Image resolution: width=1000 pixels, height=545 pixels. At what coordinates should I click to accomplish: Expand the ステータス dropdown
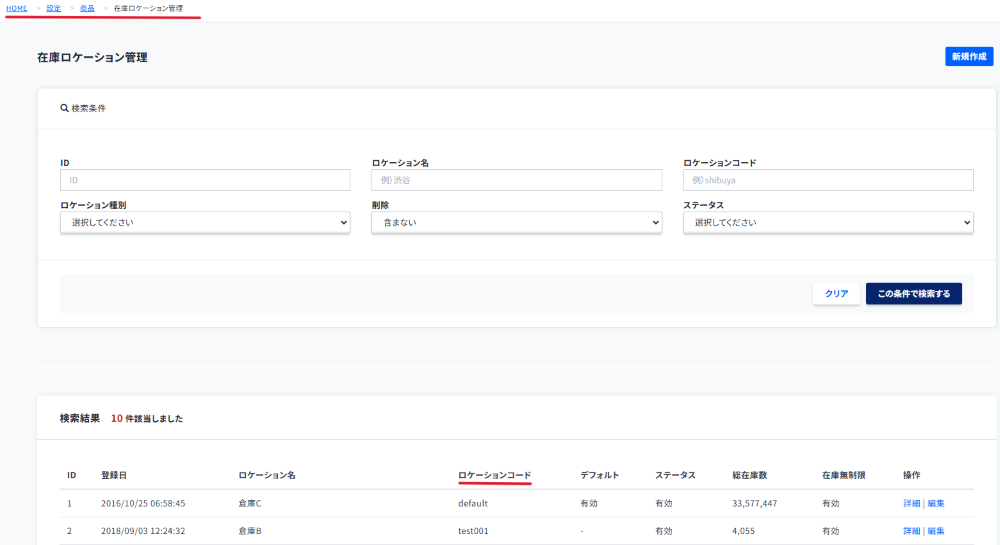[828, 222]
